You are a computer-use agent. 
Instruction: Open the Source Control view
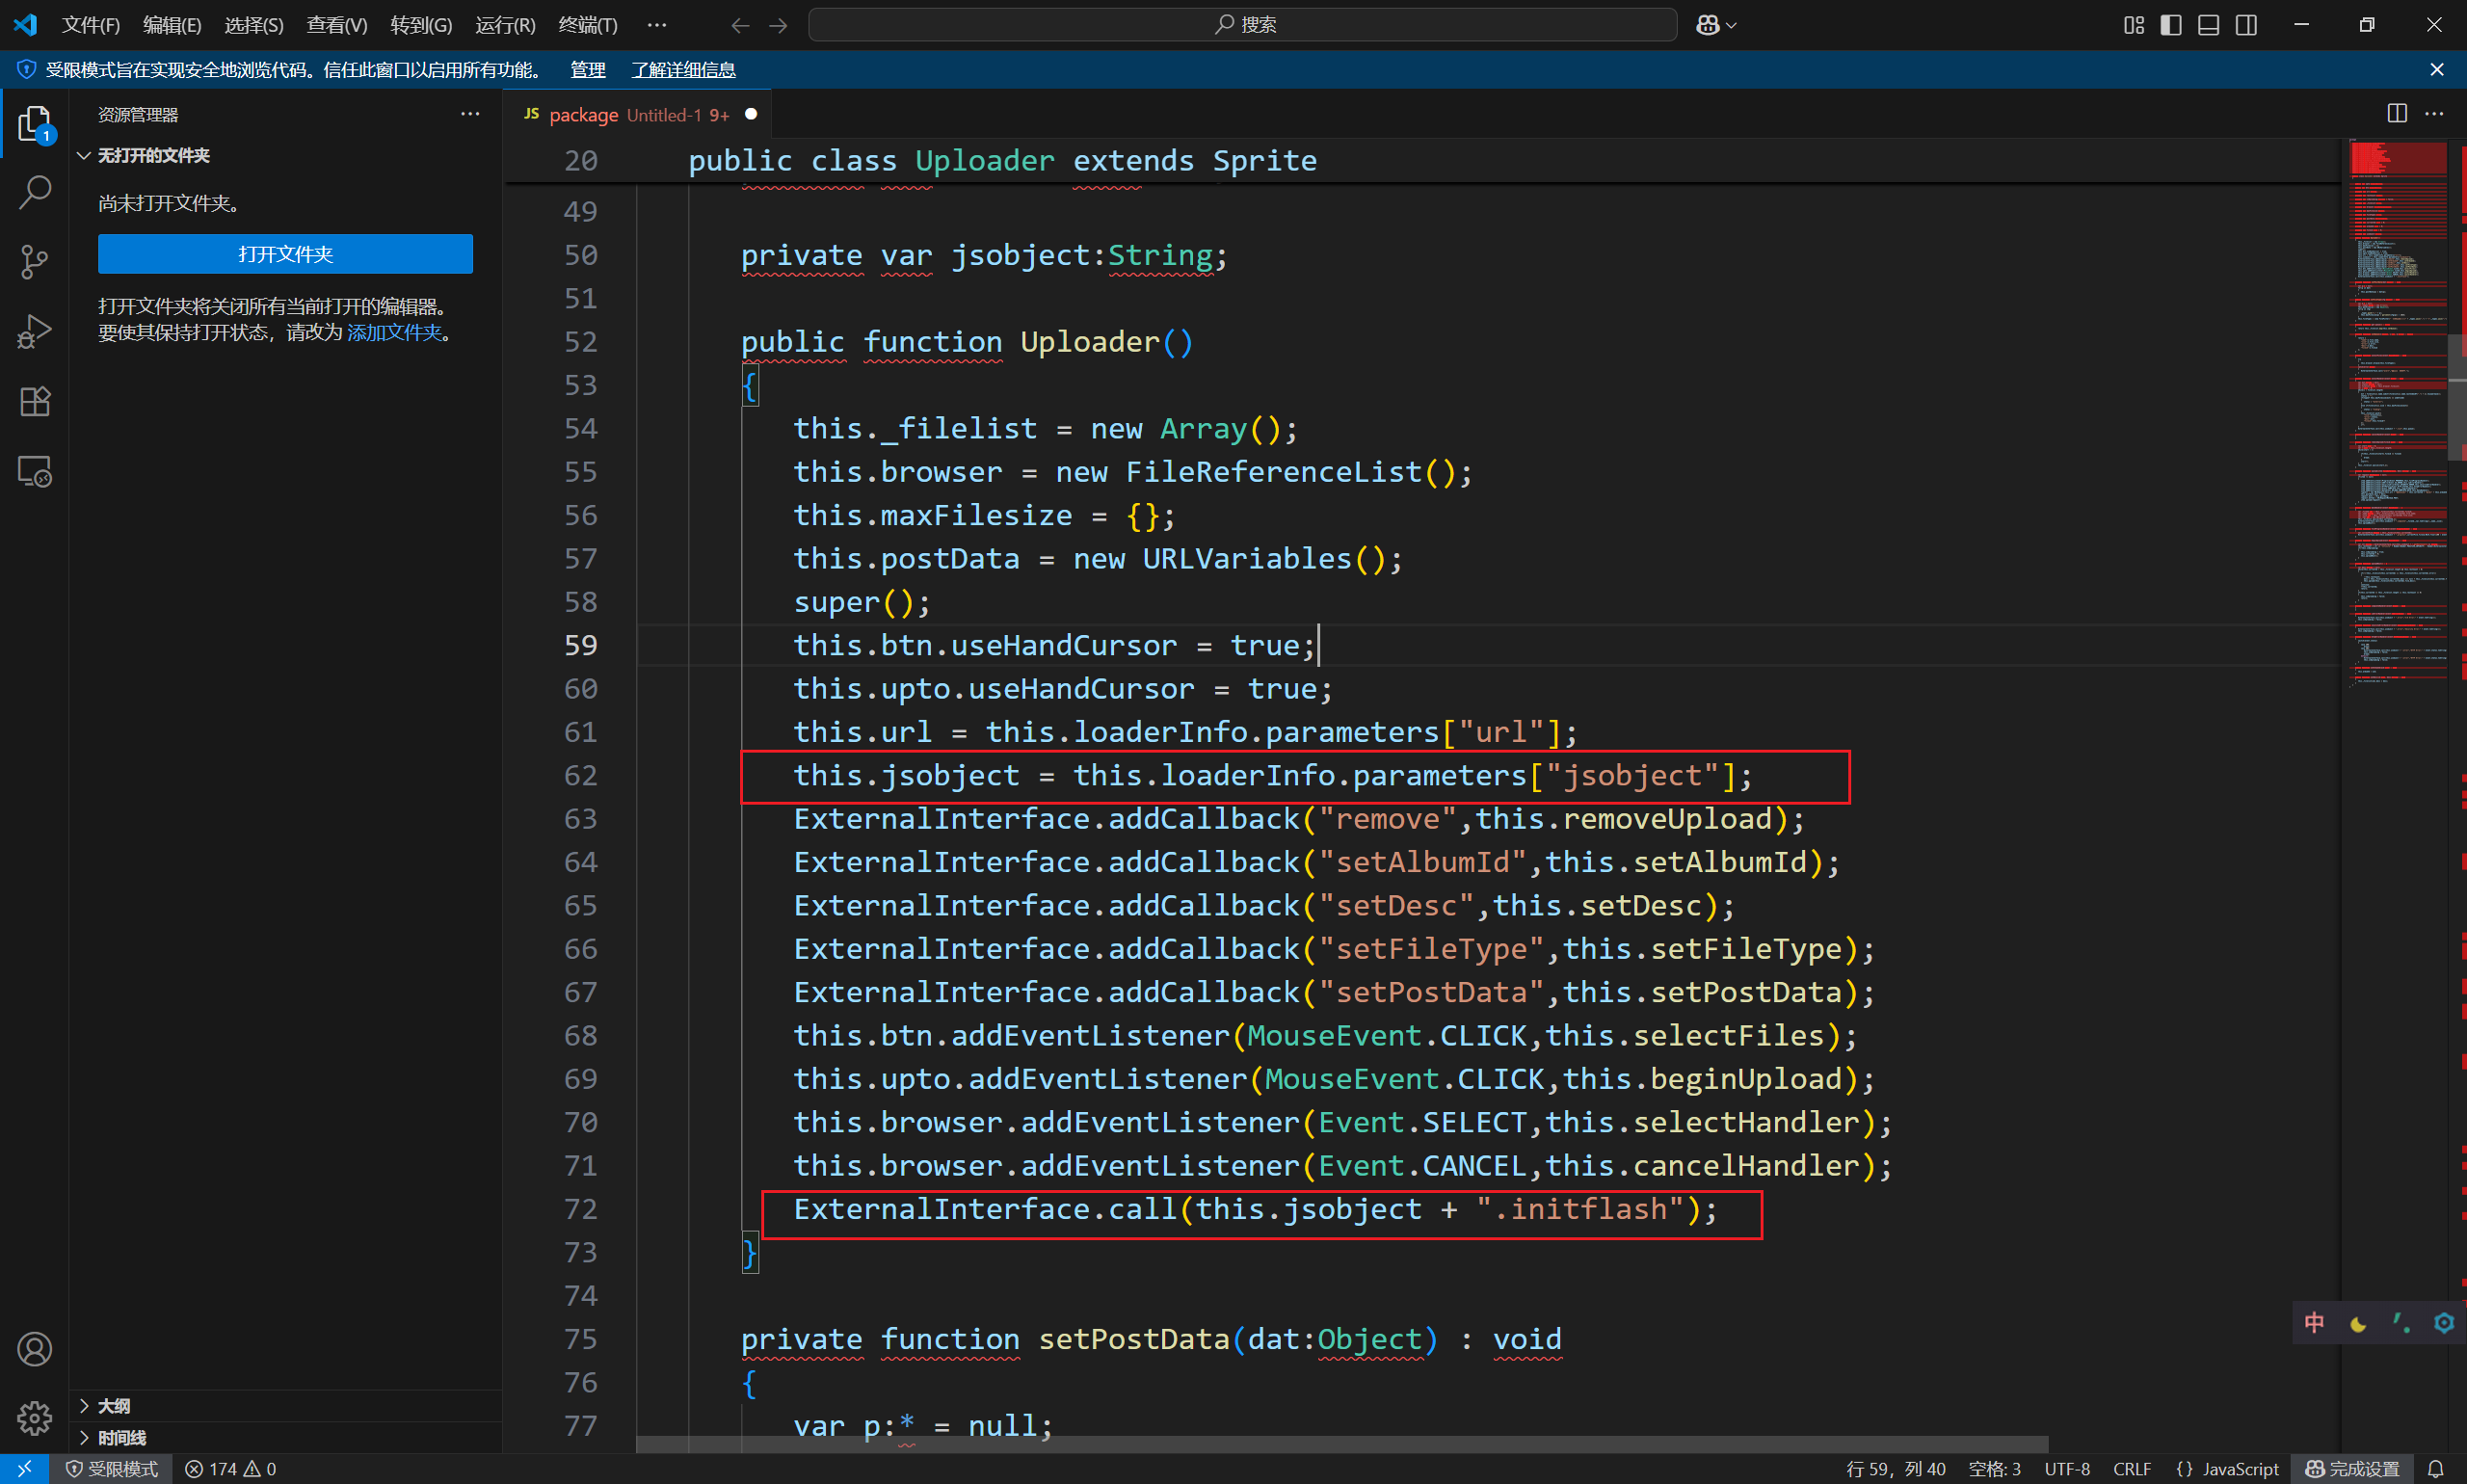pos(35,262)
